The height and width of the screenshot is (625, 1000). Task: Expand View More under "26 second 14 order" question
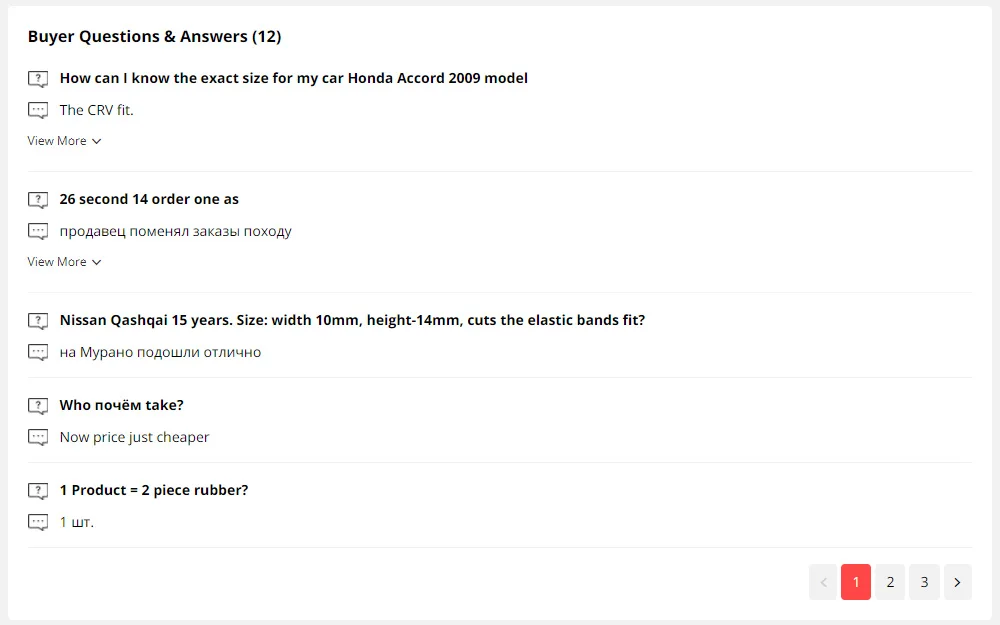point(64,262)
